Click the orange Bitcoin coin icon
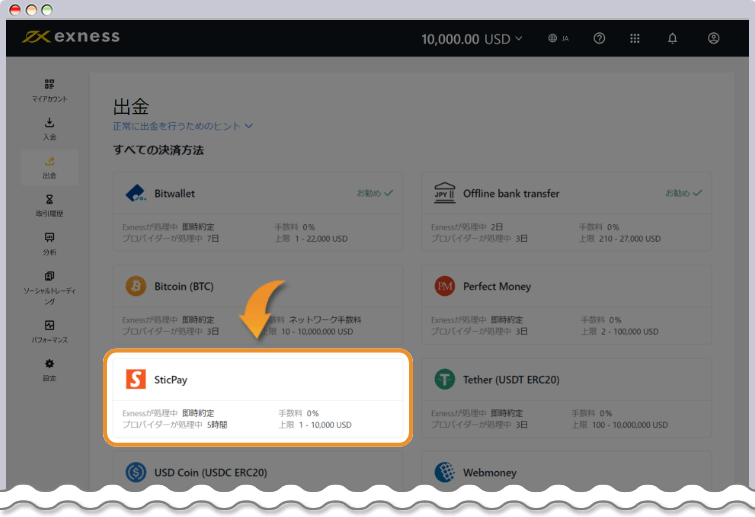 point(136,286)
